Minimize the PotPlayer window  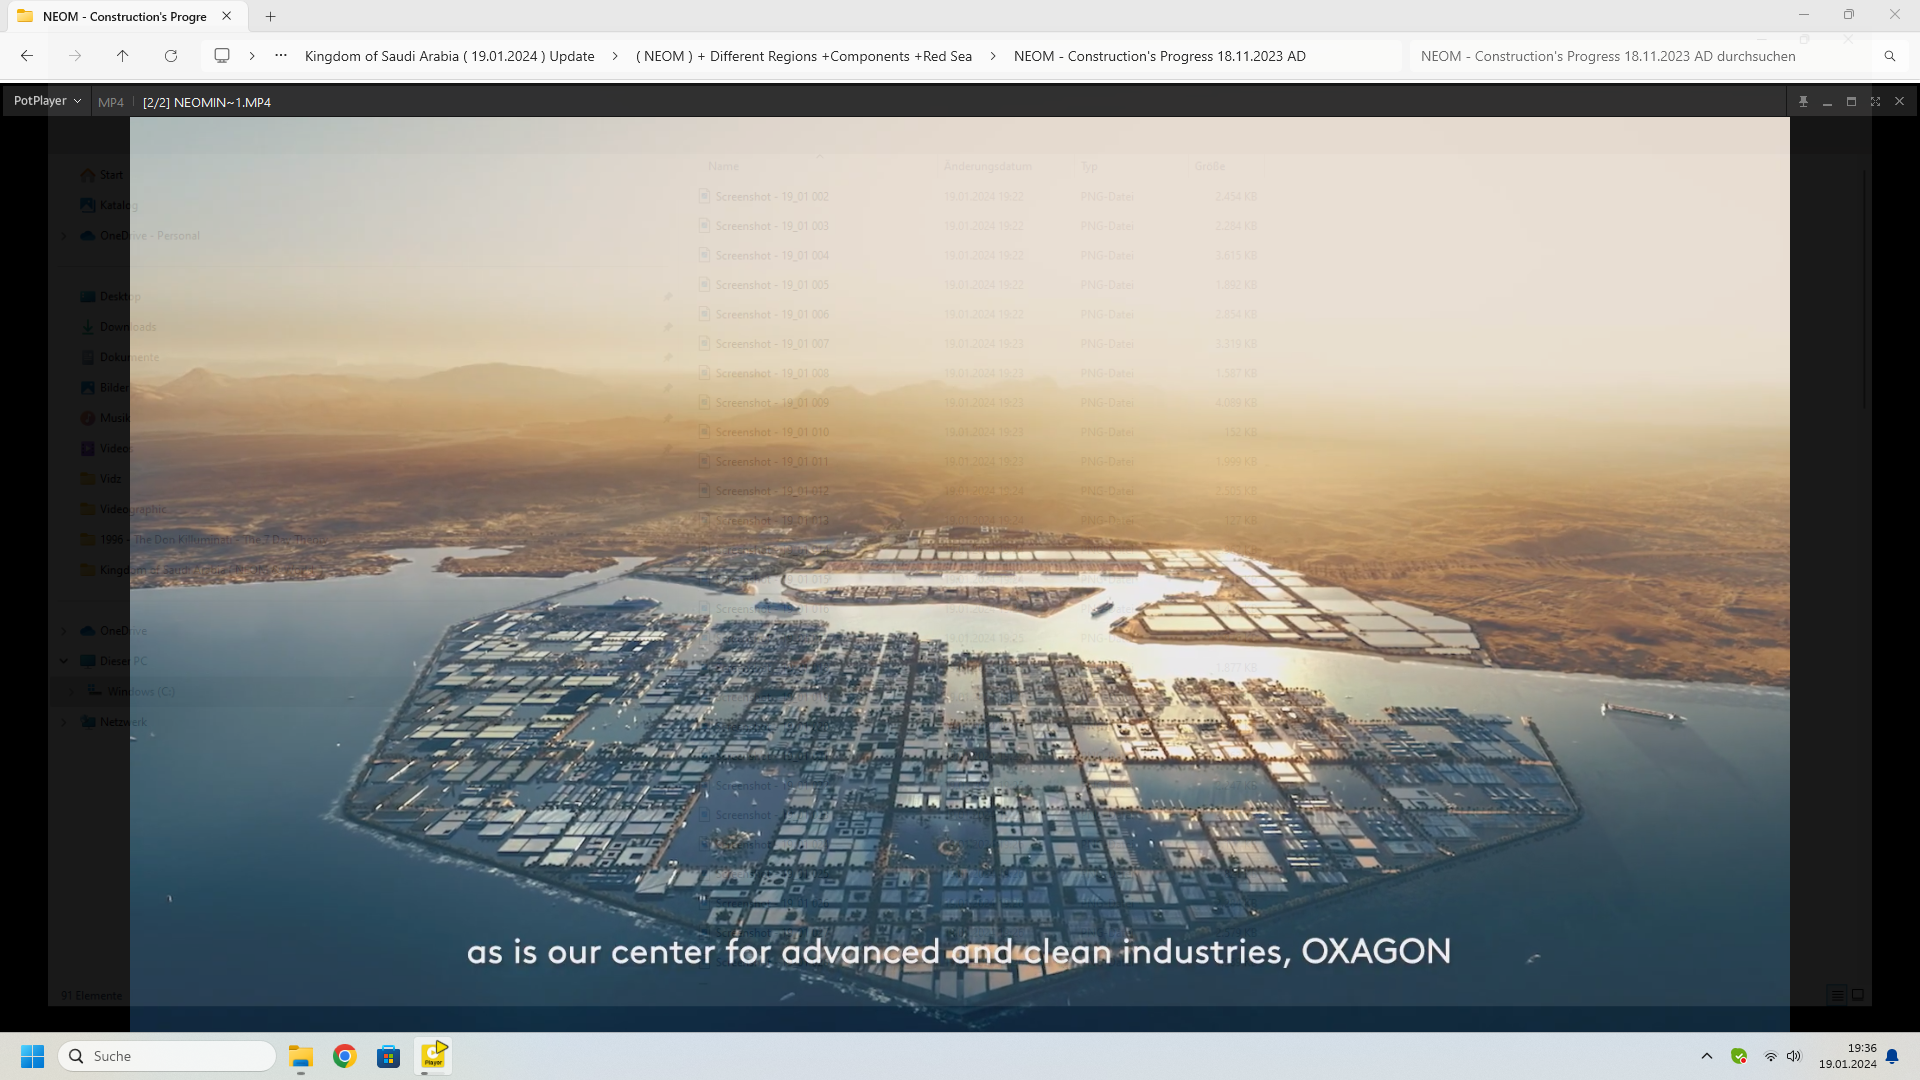pyautogui.click(x=1827, y=102)
